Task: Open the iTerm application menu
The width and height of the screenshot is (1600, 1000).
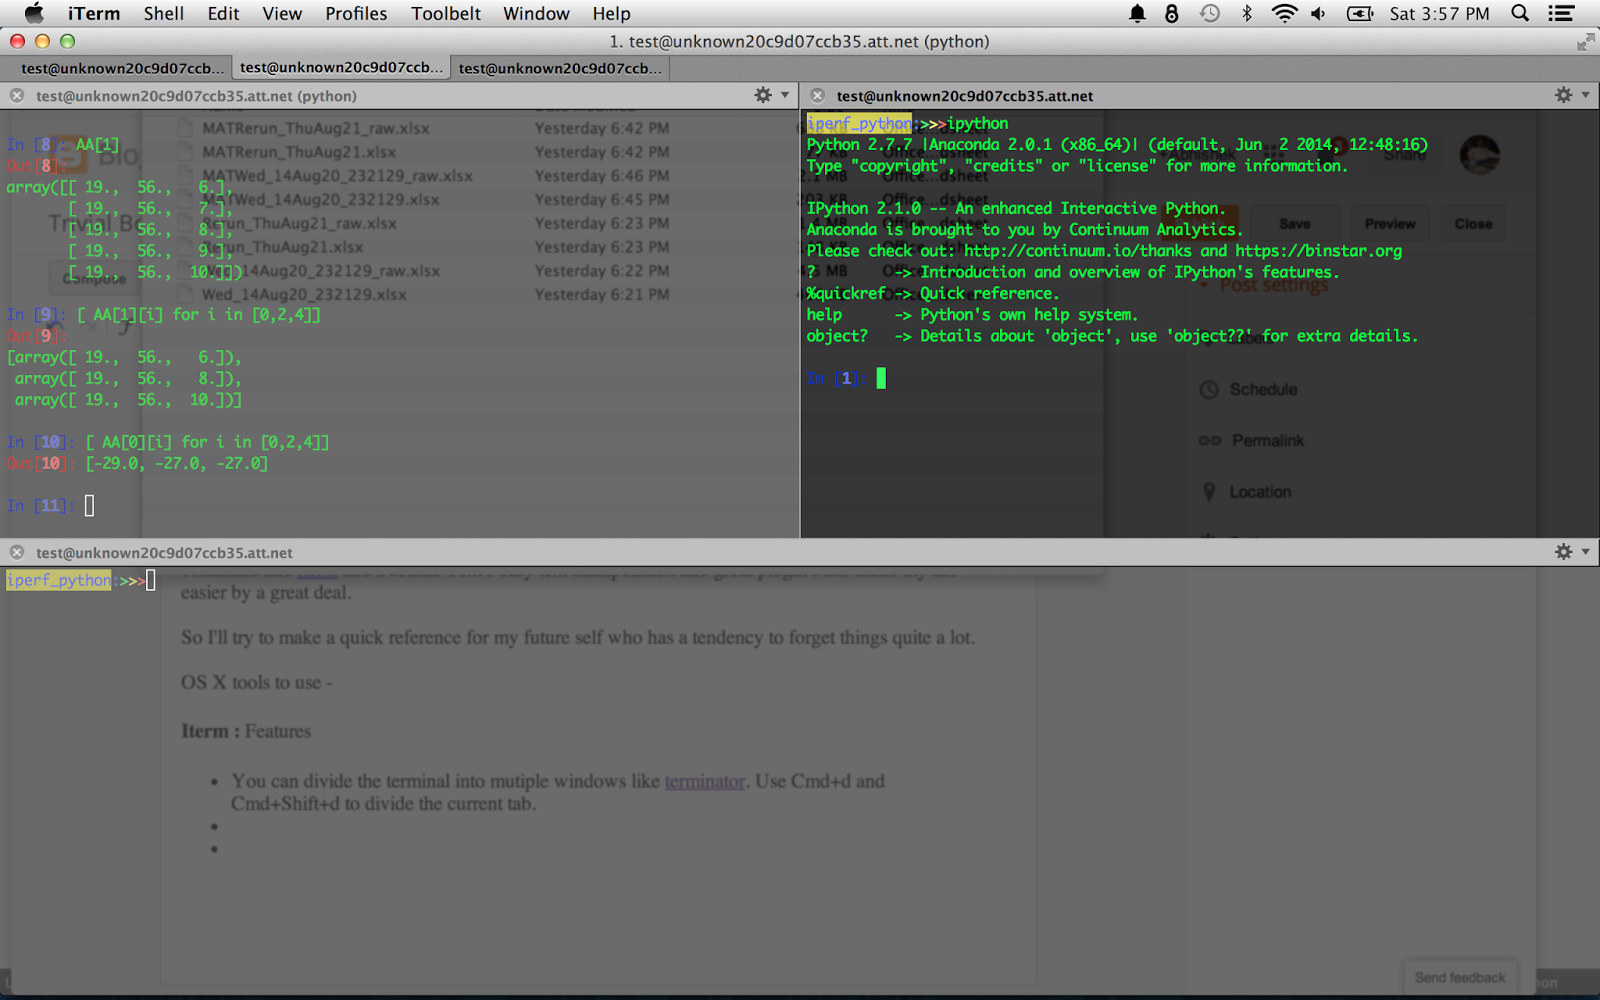Action: [x=93, y=13]
